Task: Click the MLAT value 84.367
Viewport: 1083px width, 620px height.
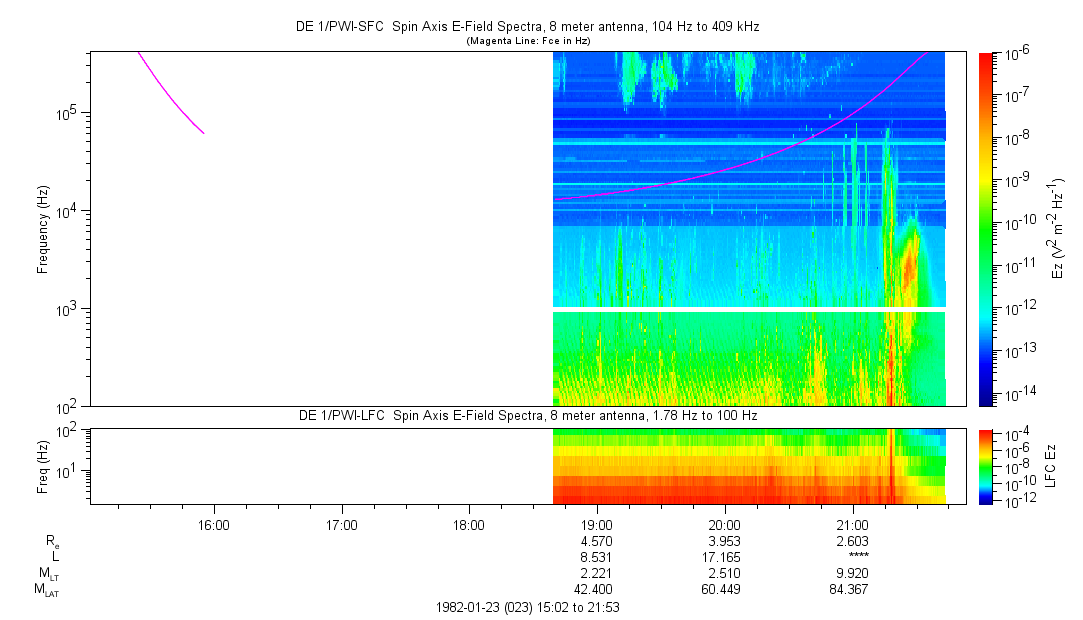Action: tap(851, 588)
